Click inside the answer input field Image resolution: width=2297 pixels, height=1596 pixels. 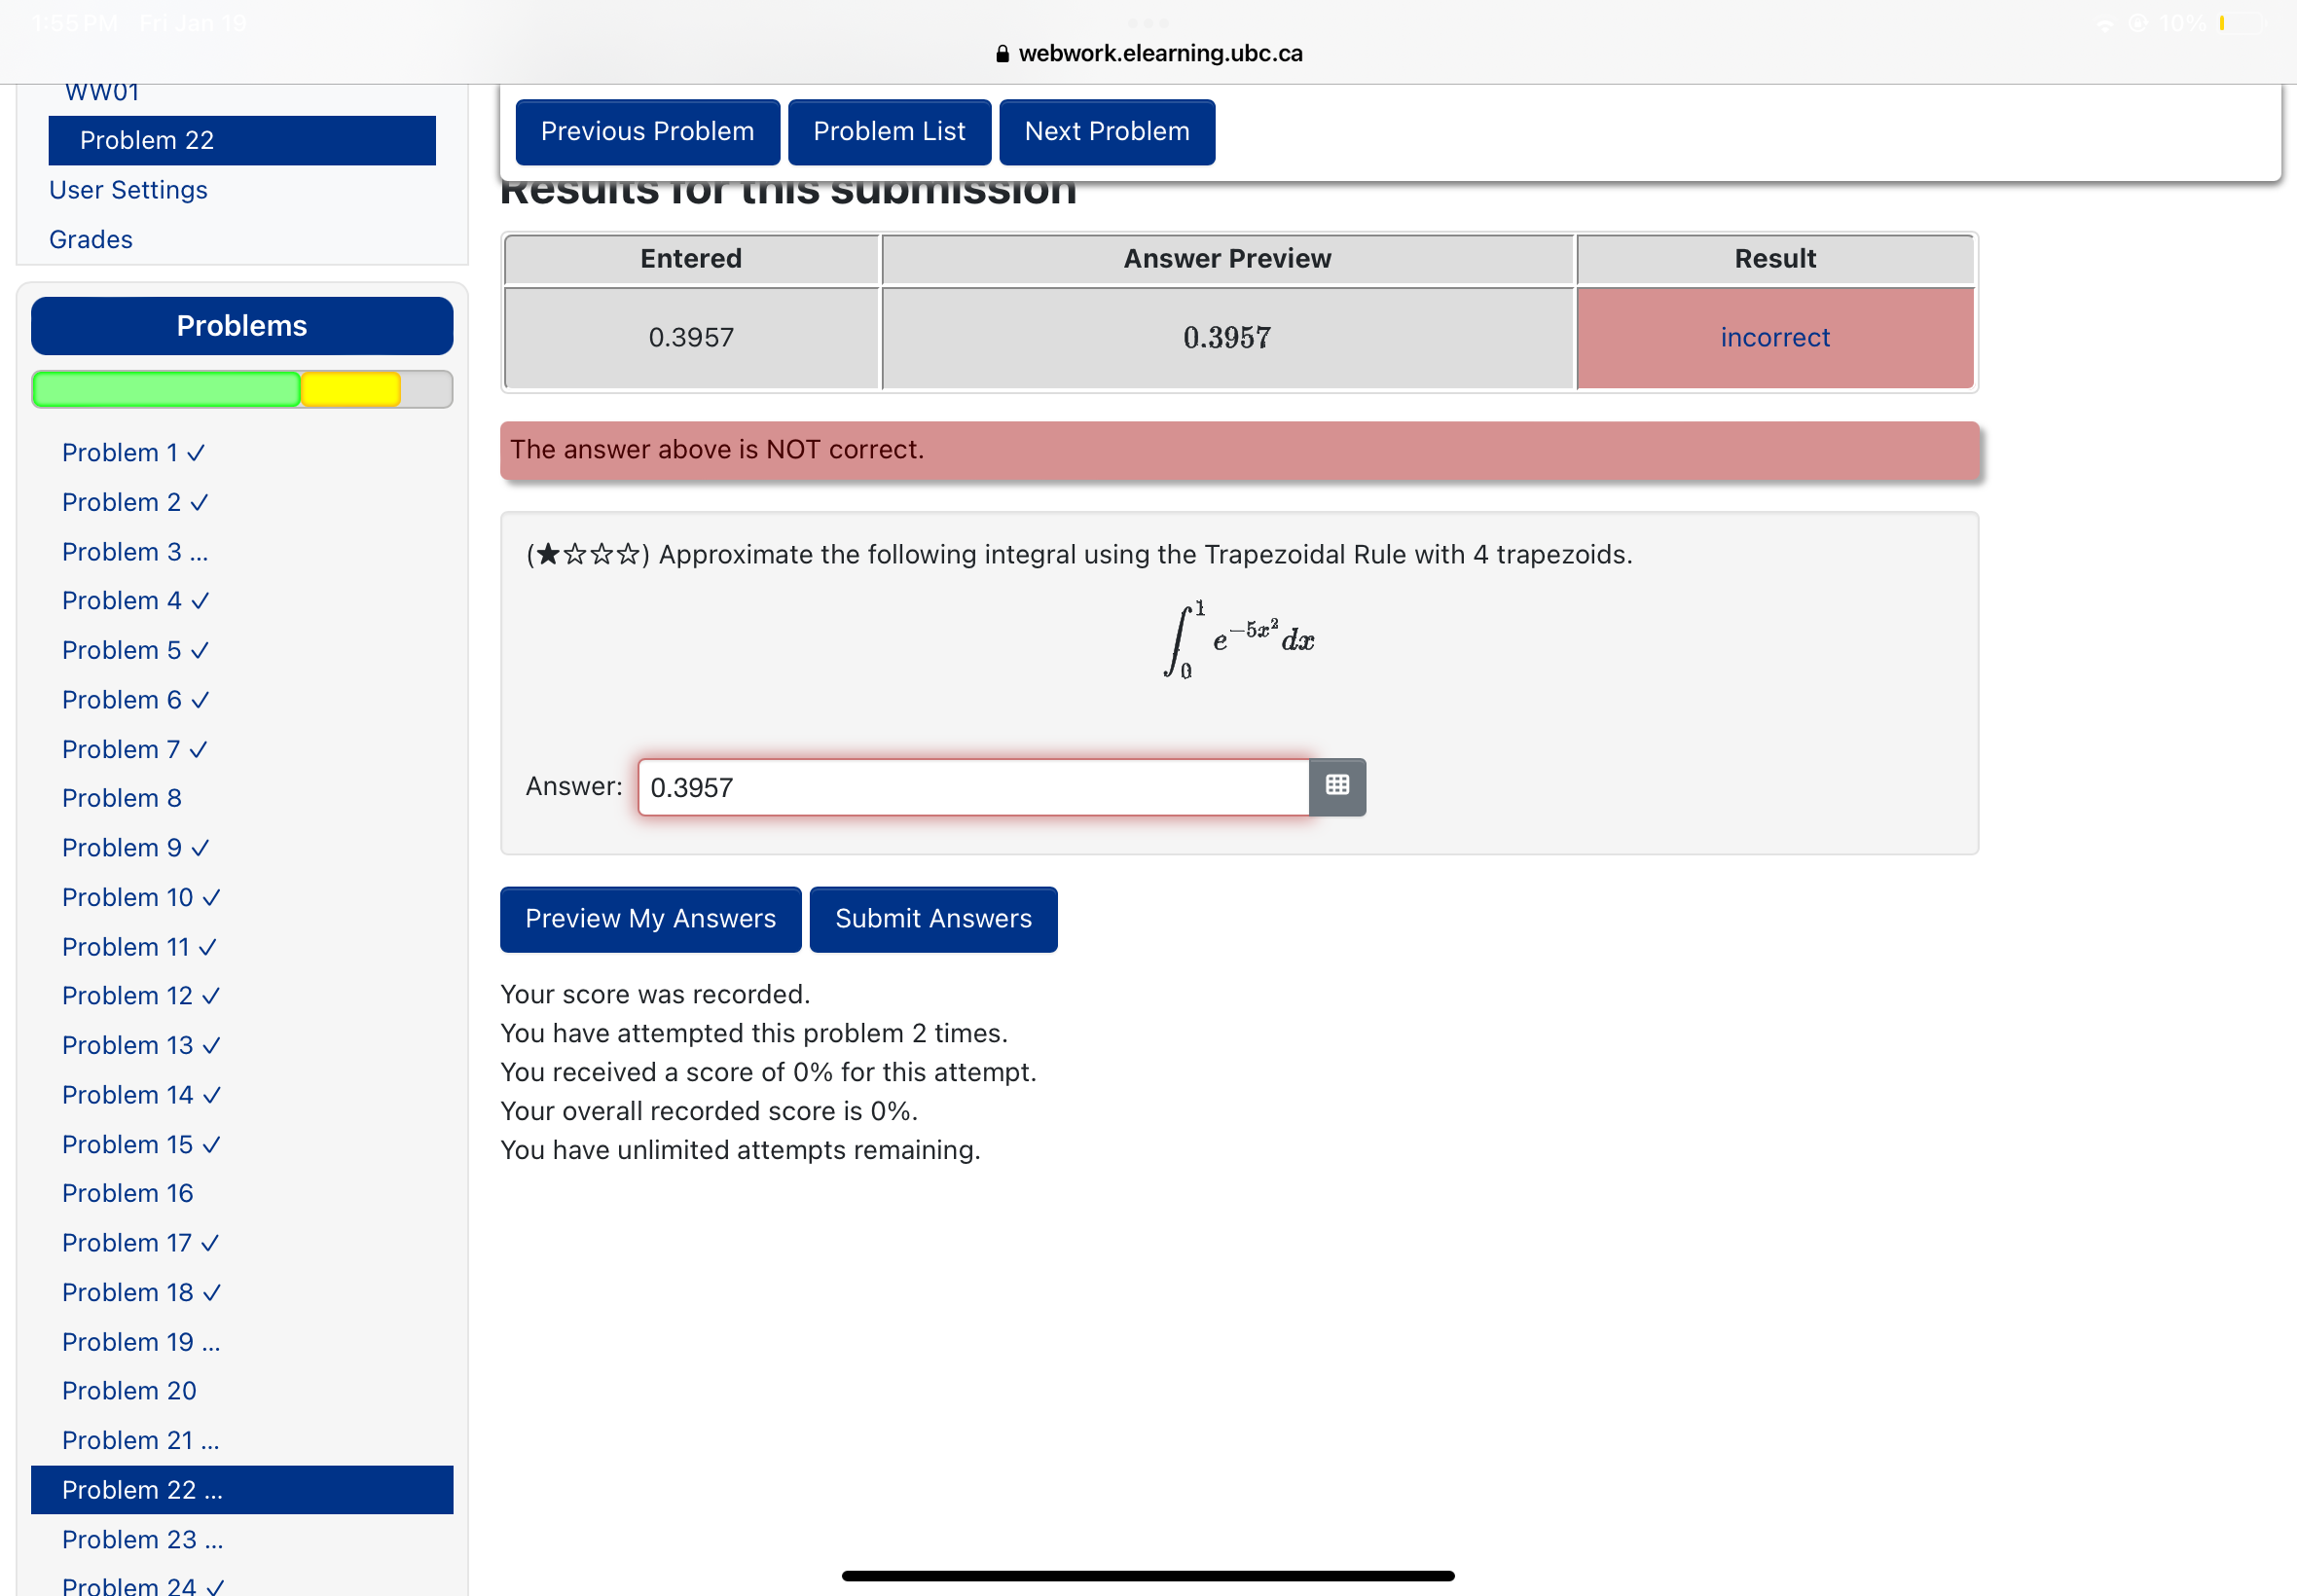pyautogui.click(x=970, y=787)
